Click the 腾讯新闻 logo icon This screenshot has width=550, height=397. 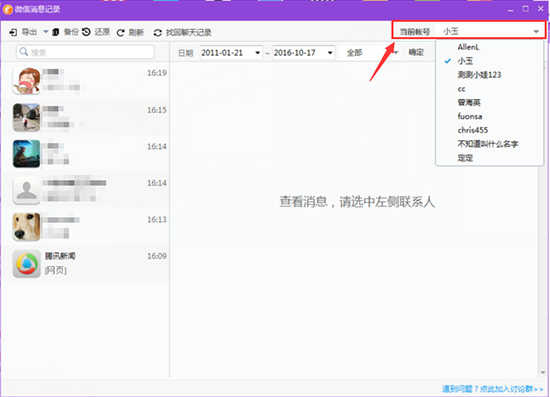pos(27,264)
